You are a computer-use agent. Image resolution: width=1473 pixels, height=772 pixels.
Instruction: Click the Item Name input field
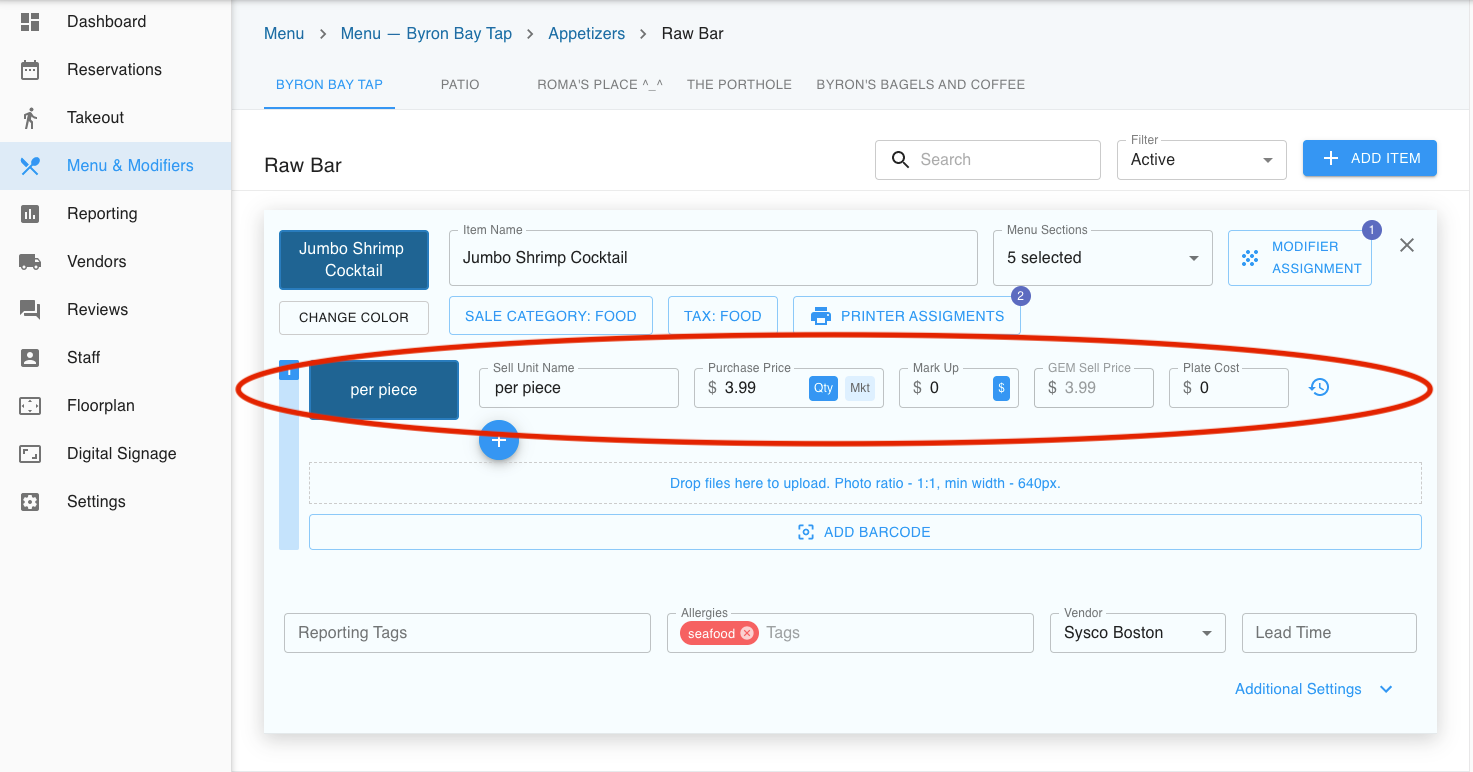[x=712, y=258]
